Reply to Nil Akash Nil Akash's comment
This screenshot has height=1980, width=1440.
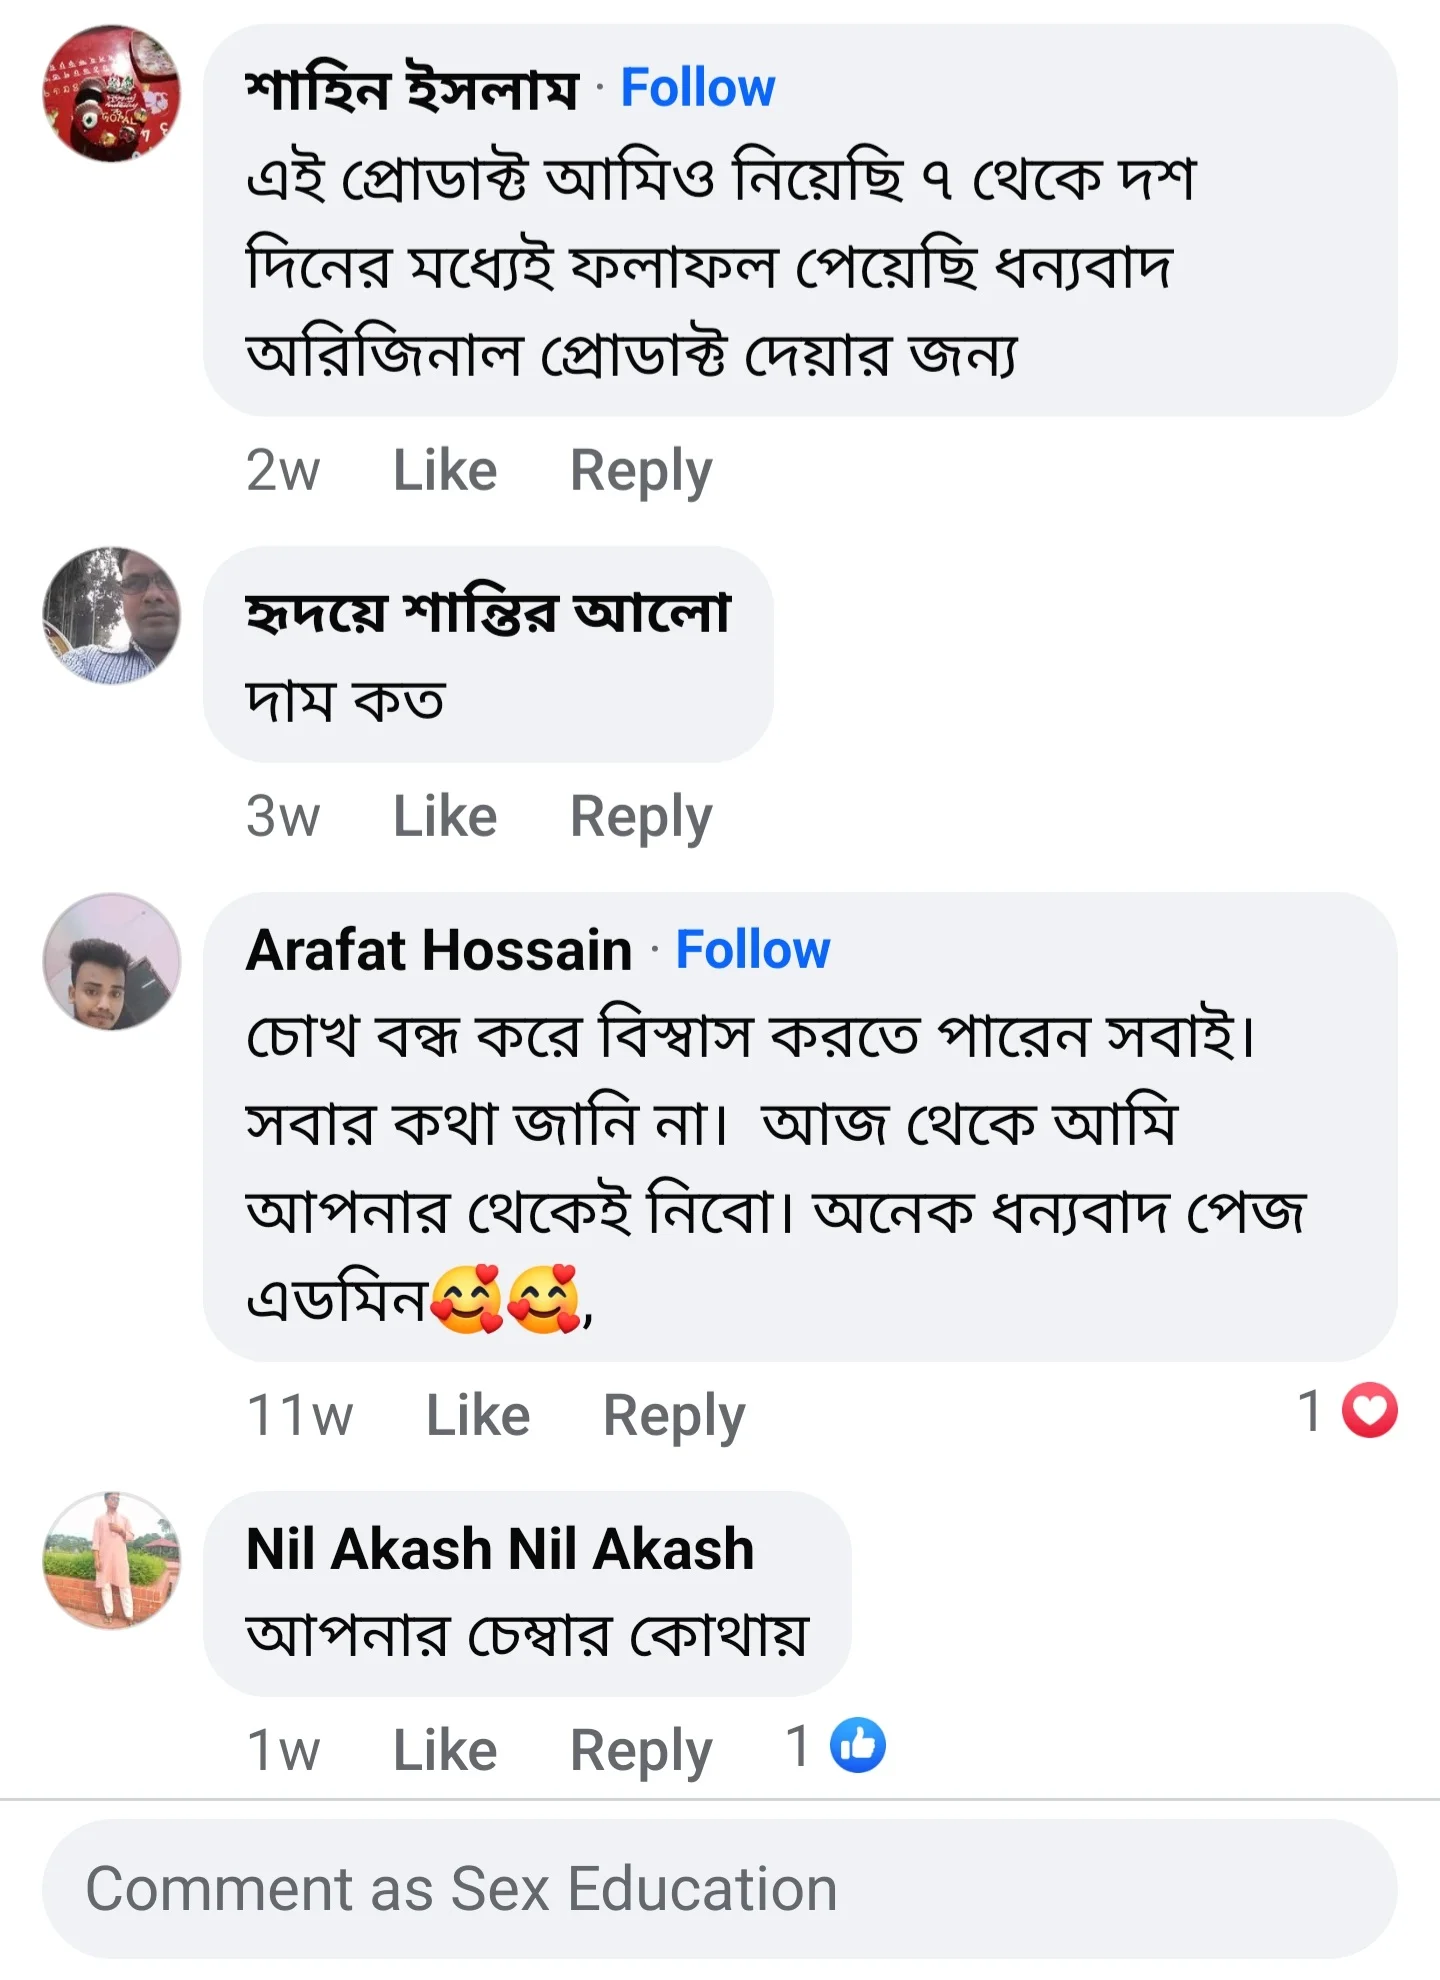(640, 1750)
